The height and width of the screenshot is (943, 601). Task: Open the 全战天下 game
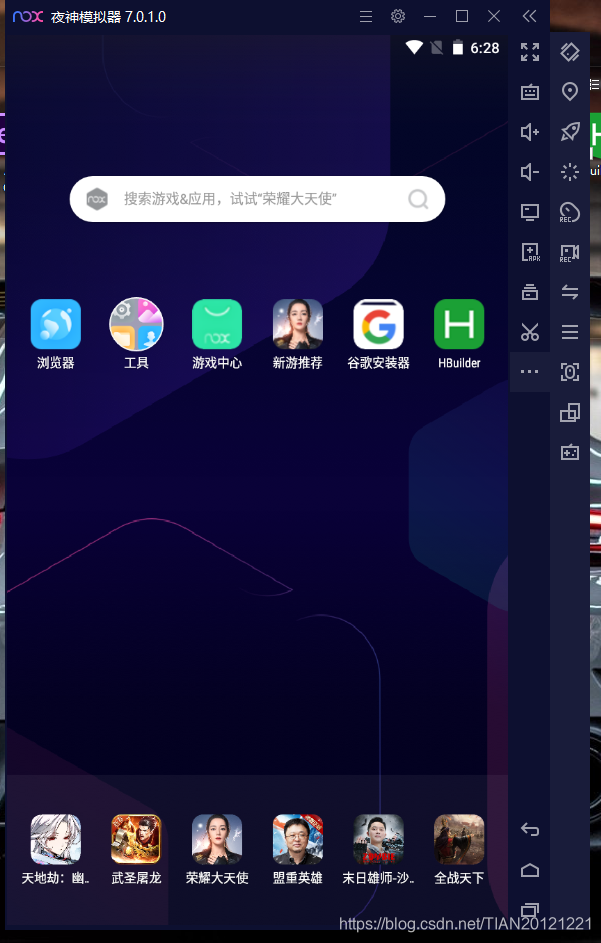tap(459, 839)
